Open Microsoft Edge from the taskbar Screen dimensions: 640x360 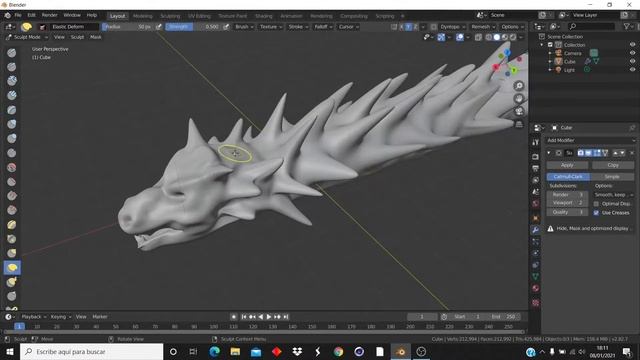pos(215,351)
